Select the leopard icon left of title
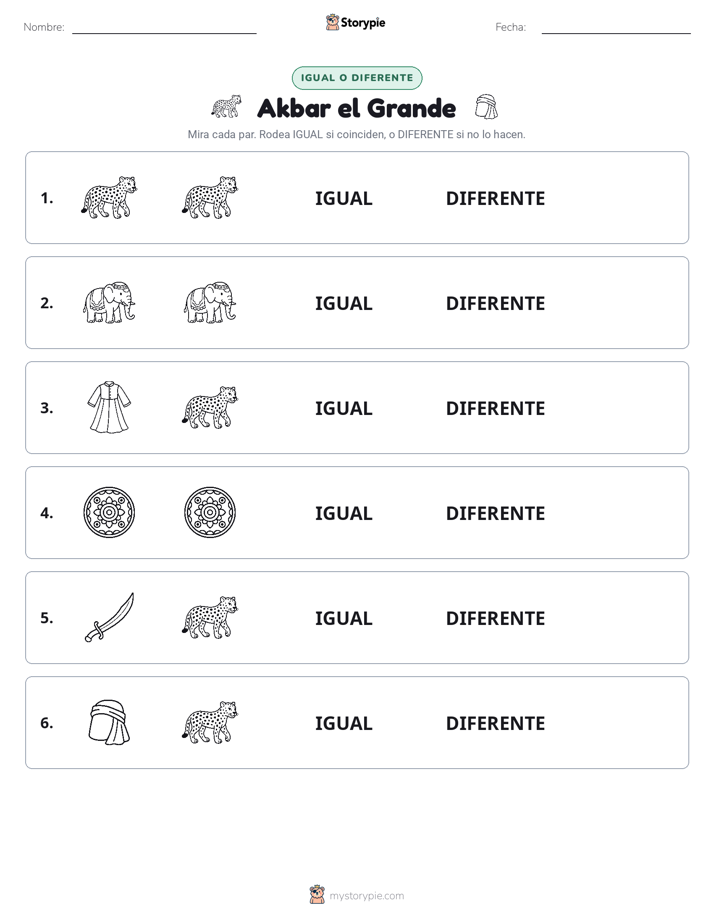The height and width of the screenshot is (924, 714). click(227, 107)
